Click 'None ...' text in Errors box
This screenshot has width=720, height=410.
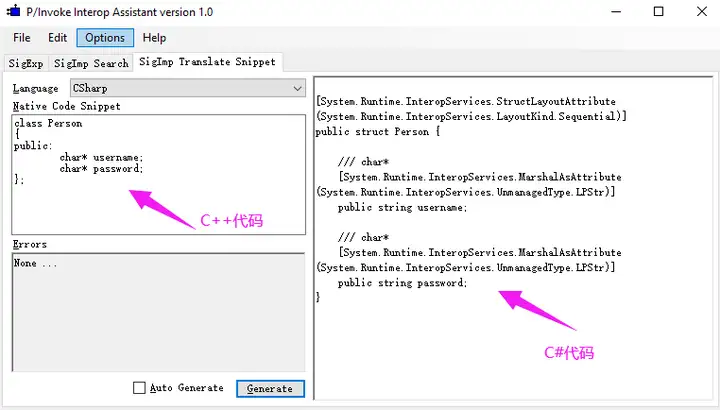point(35,263)
